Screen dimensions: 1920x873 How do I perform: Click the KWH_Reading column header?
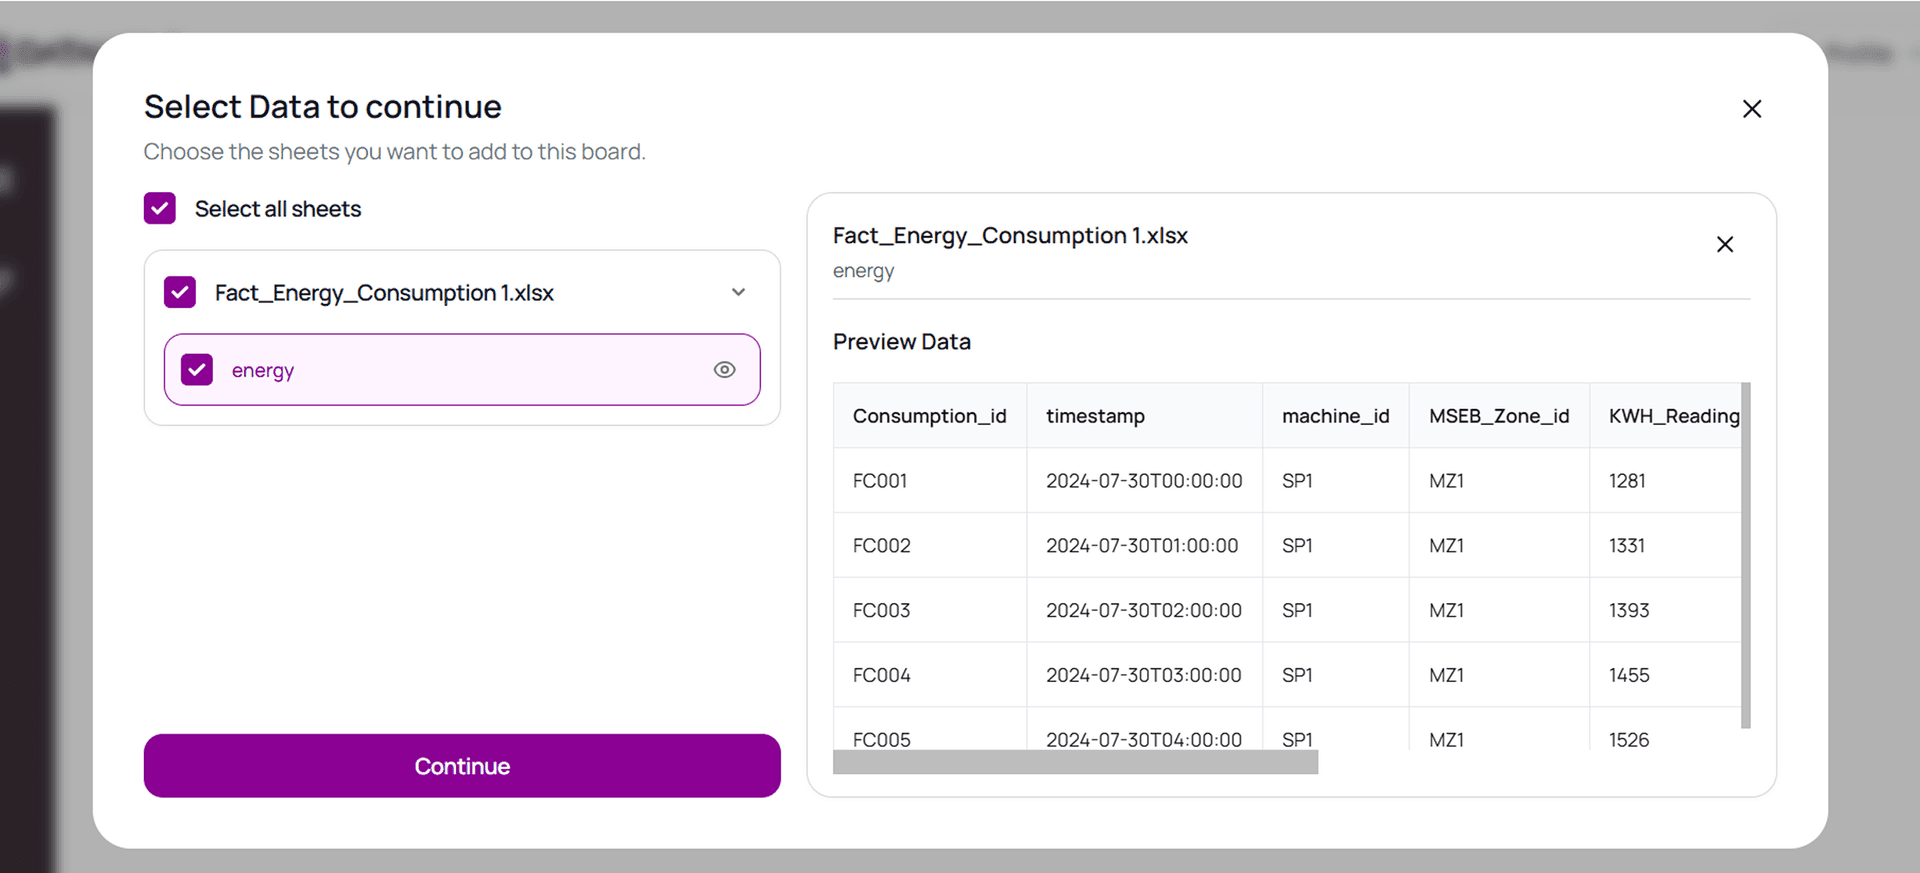click(1673, 416)
